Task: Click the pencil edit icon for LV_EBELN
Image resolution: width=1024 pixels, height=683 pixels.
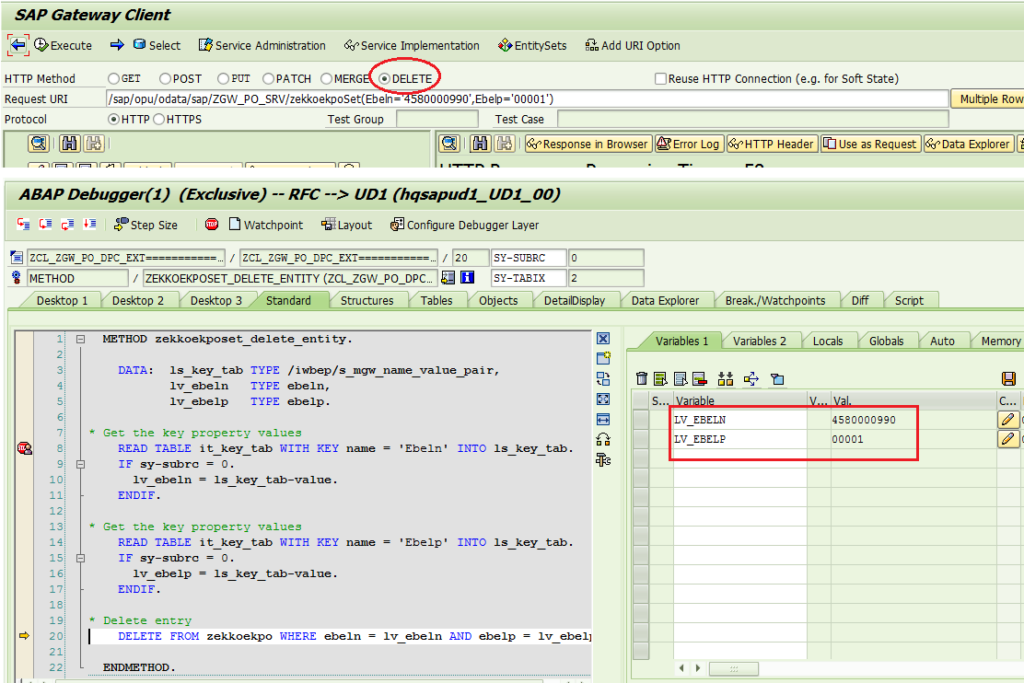Action: pos(1008,419)
